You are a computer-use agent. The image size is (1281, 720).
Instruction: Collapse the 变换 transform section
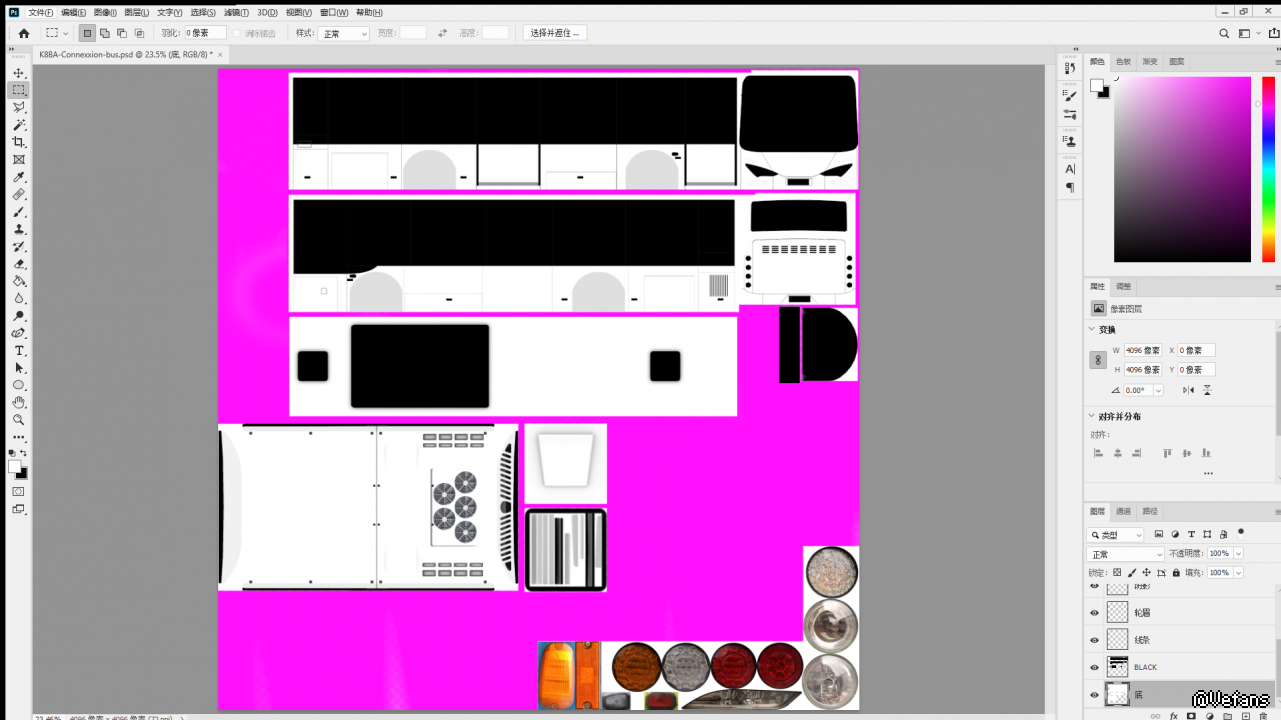click(x=1091, y=329)
